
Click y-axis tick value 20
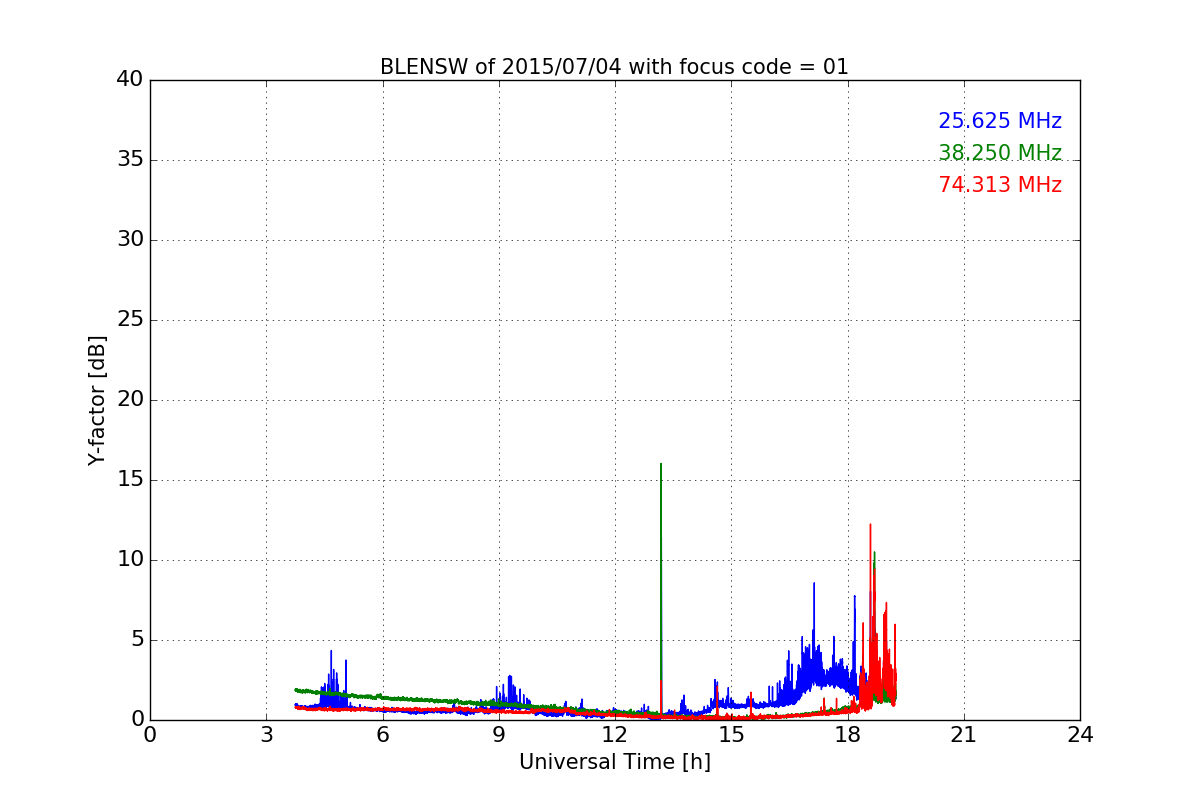click(130, 400)
